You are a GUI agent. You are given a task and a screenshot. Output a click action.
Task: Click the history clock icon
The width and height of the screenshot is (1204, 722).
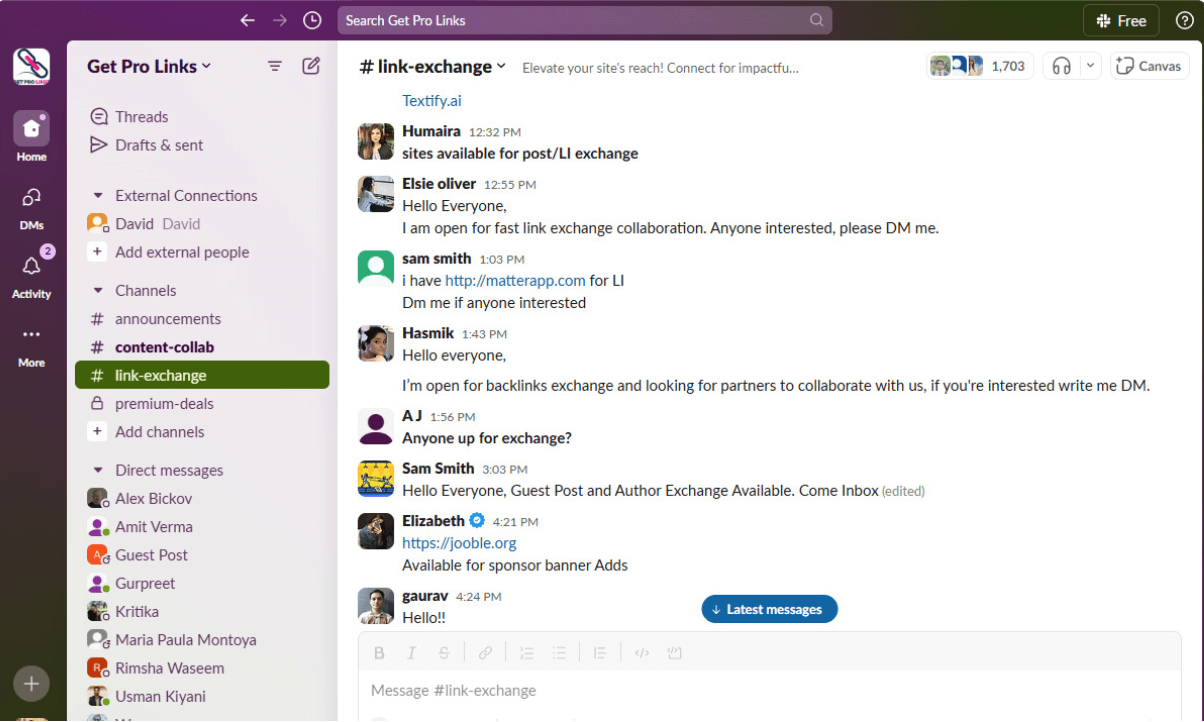pos(313,20)
